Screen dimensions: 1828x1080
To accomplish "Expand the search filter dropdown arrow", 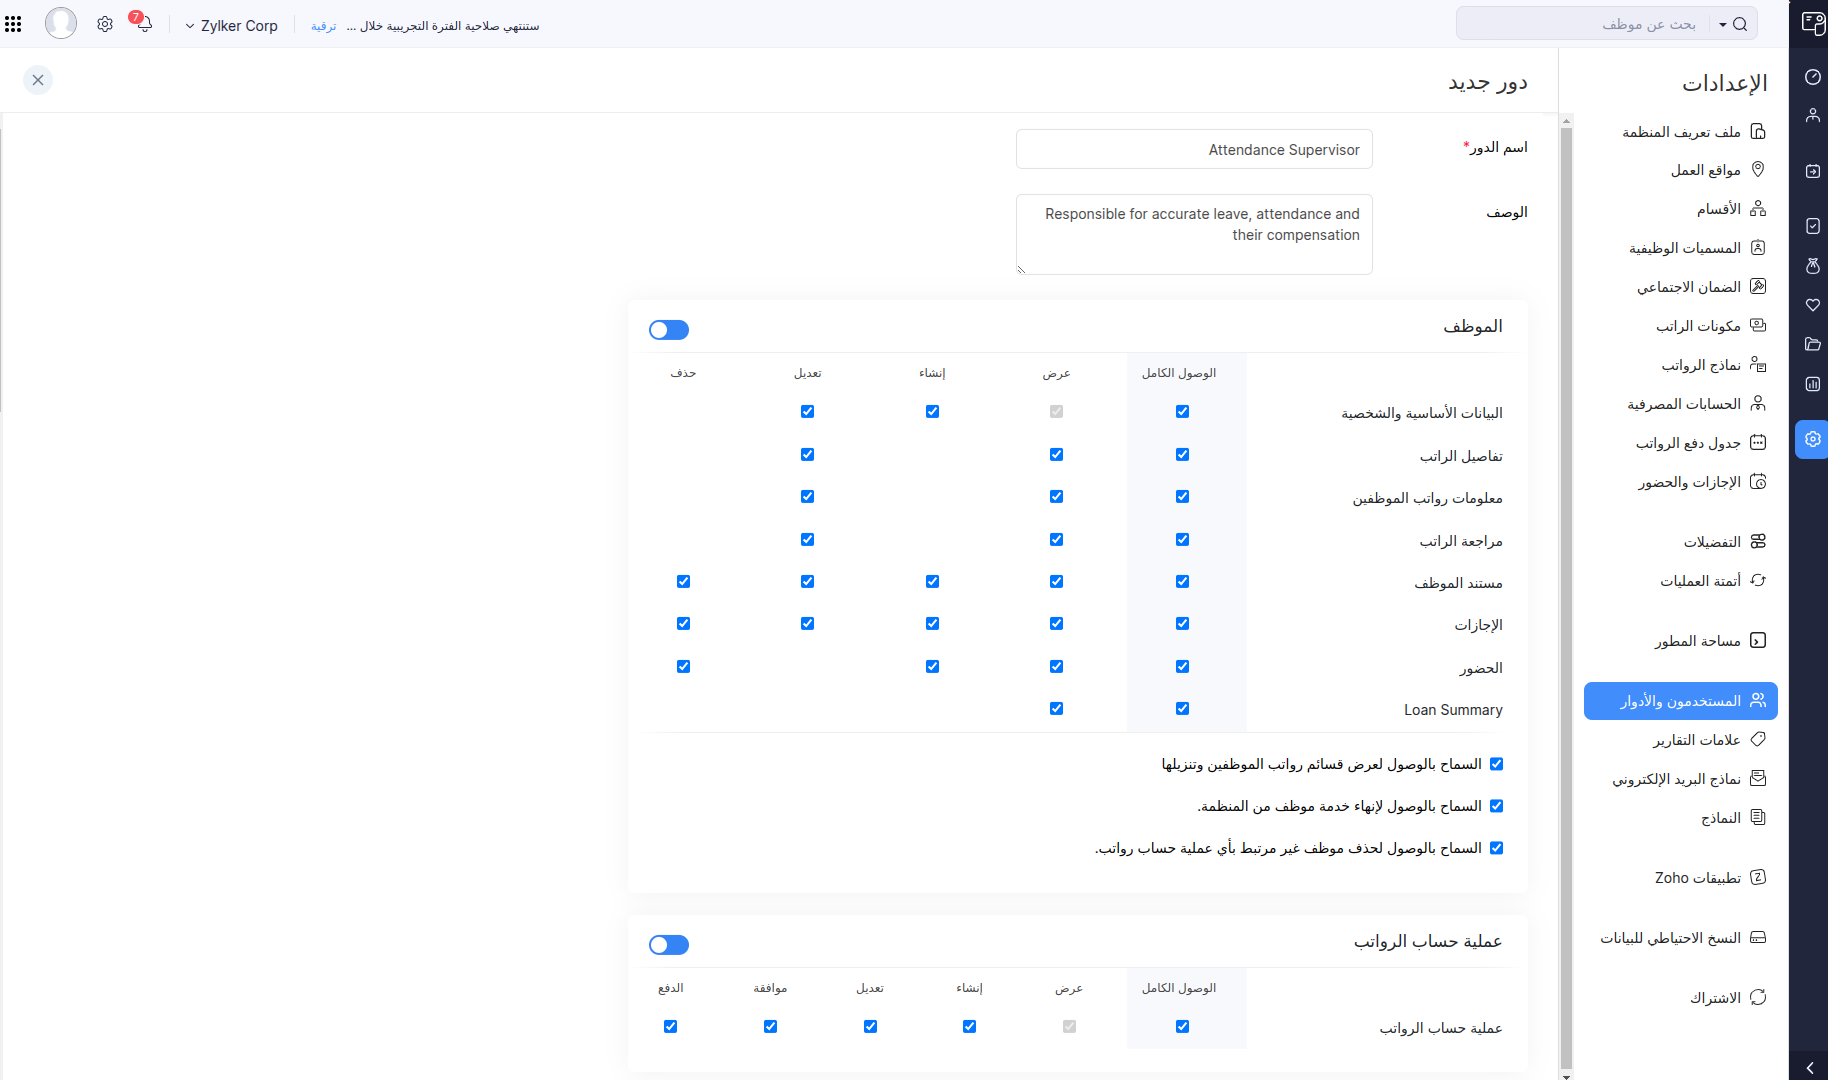I will pos(1723,25).
